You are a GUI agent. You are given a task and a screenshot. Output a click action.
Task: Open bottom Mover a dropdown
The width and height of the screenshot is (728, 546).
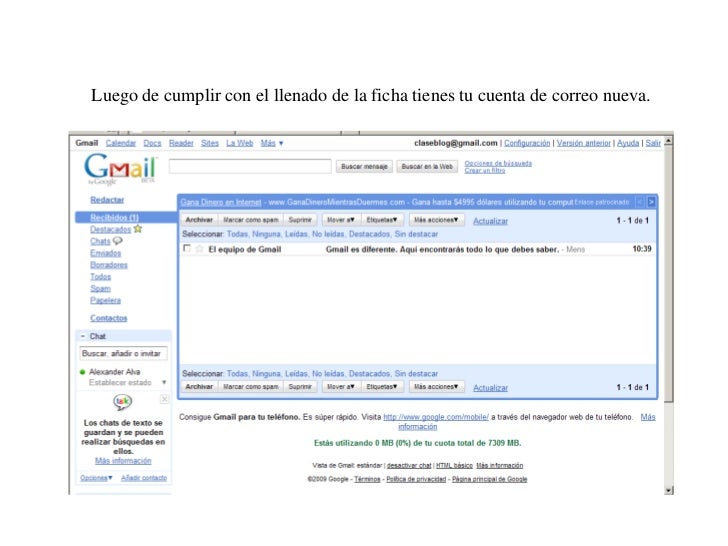tap(341, 386)
